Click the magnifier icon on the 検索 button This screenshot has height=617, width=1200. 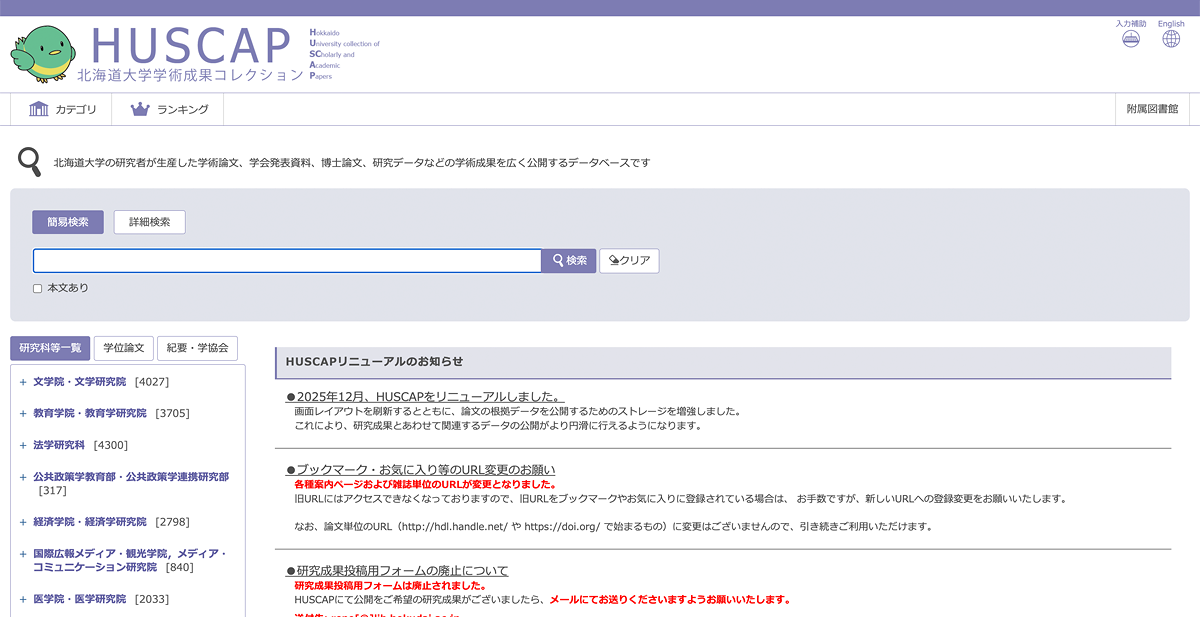tap(557, 260)
